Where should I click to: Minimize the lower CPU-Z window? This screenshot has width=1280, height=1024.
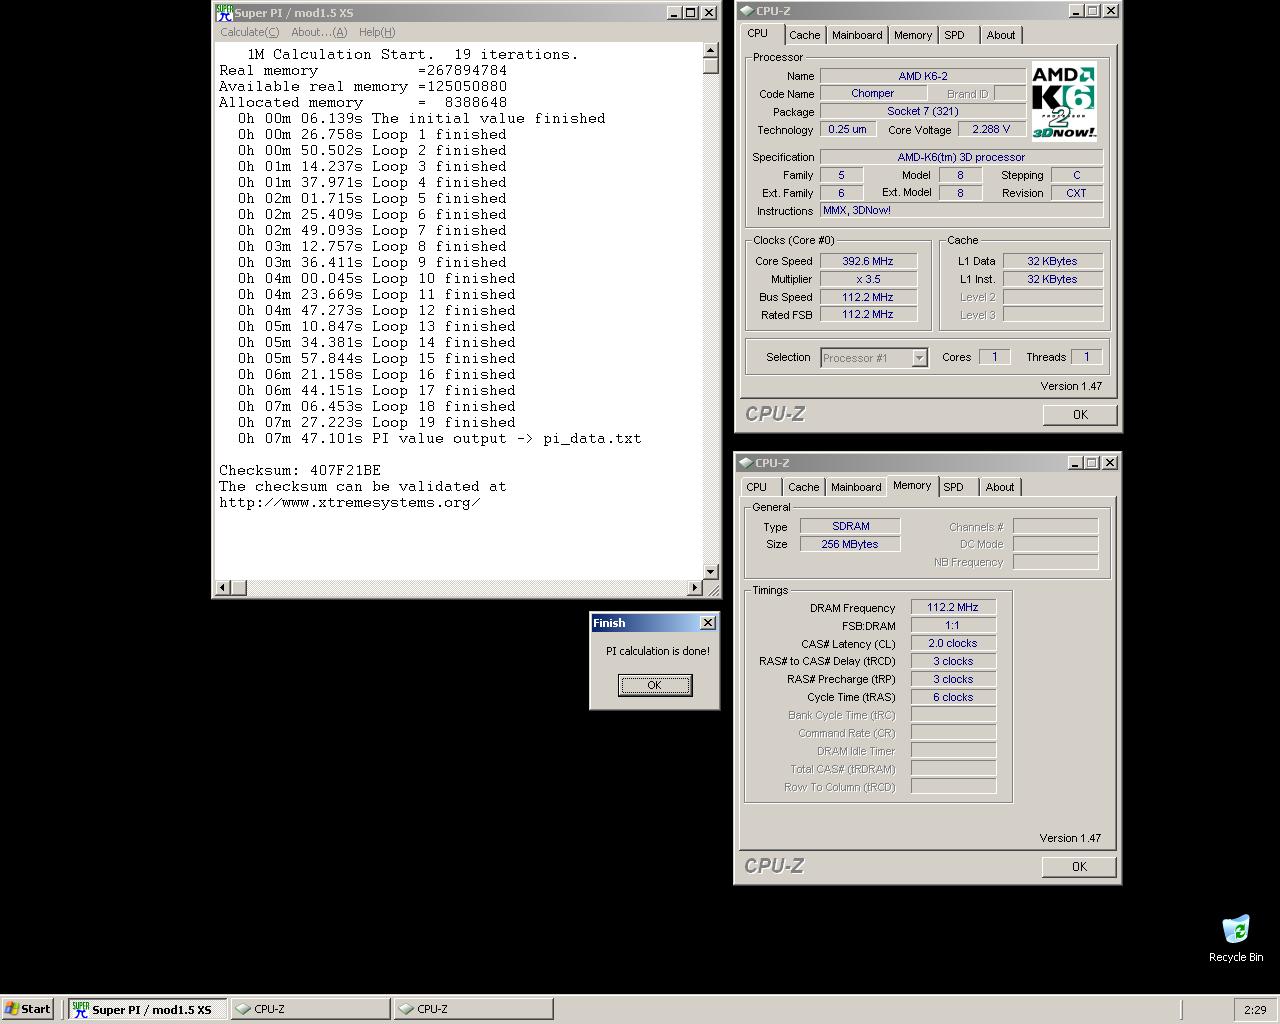tap(1075, 463)
